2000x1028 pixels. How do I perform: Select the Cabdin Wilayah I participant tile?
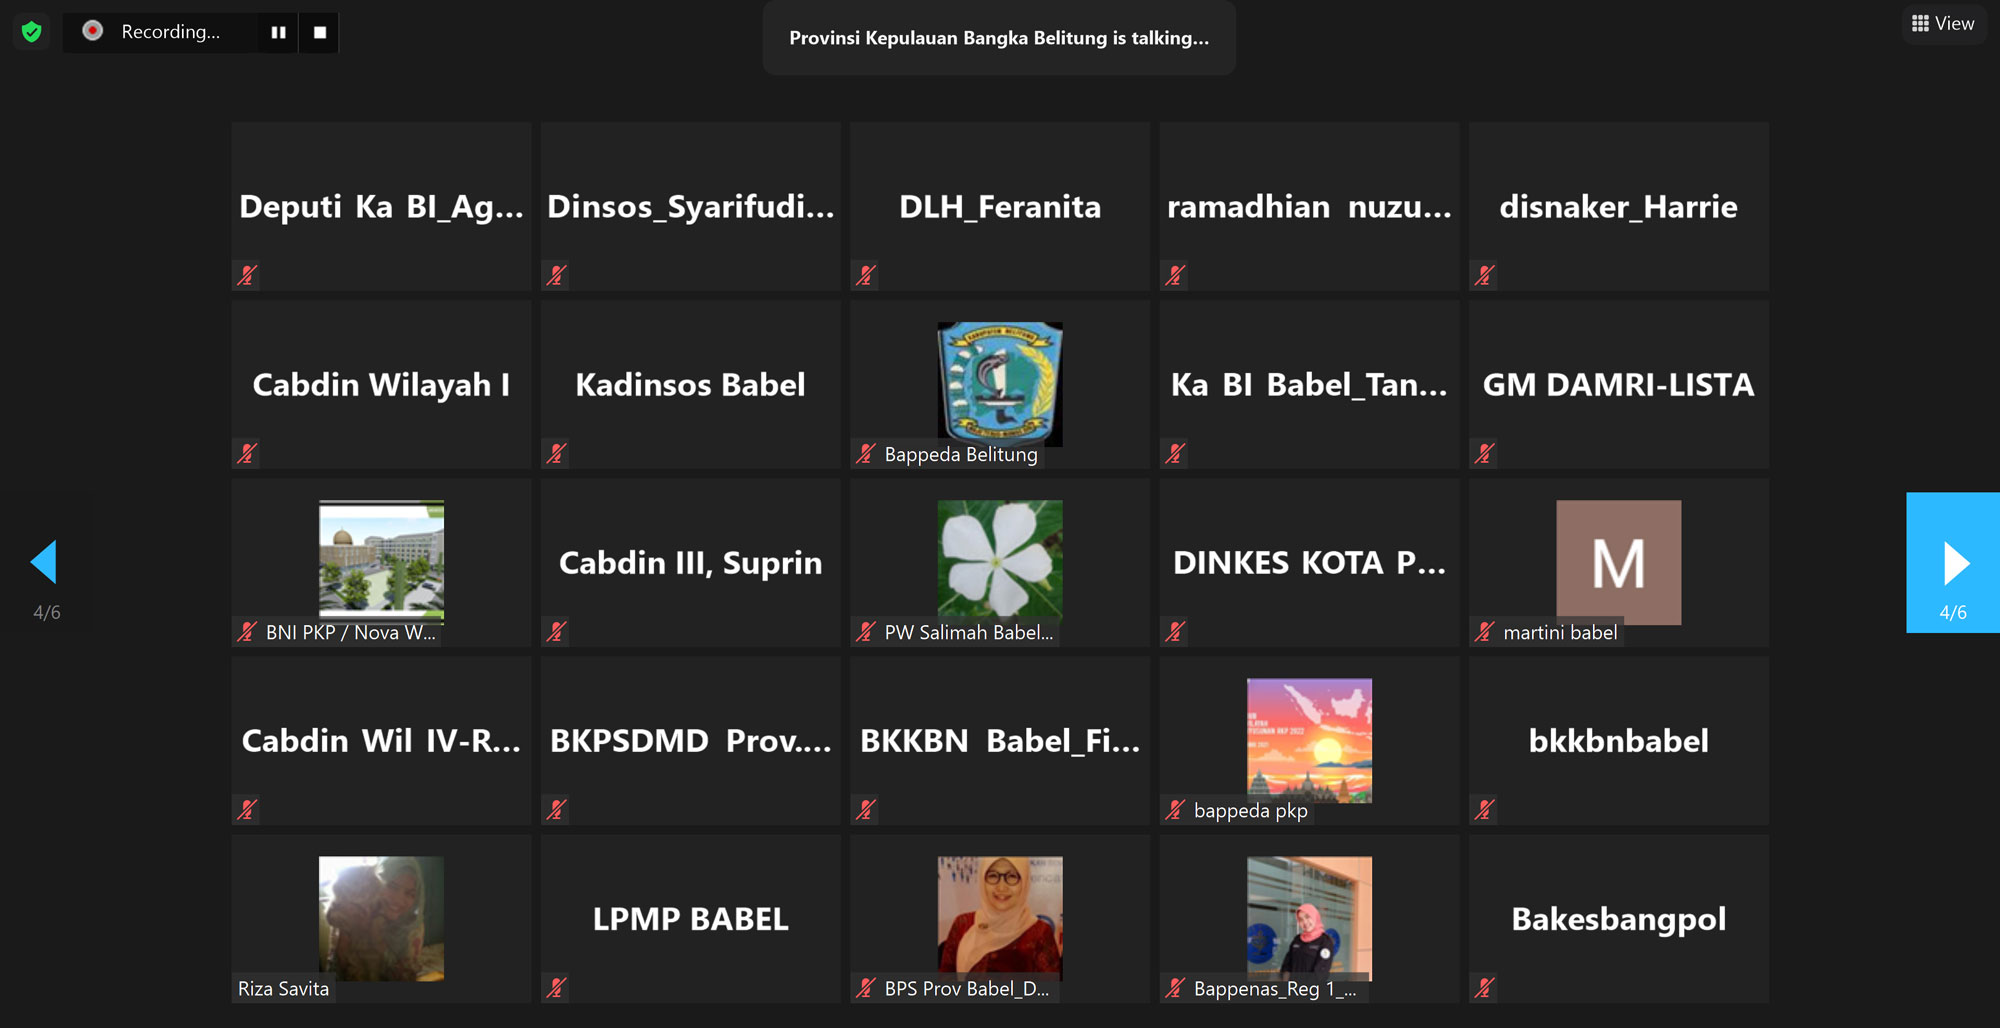381,384
